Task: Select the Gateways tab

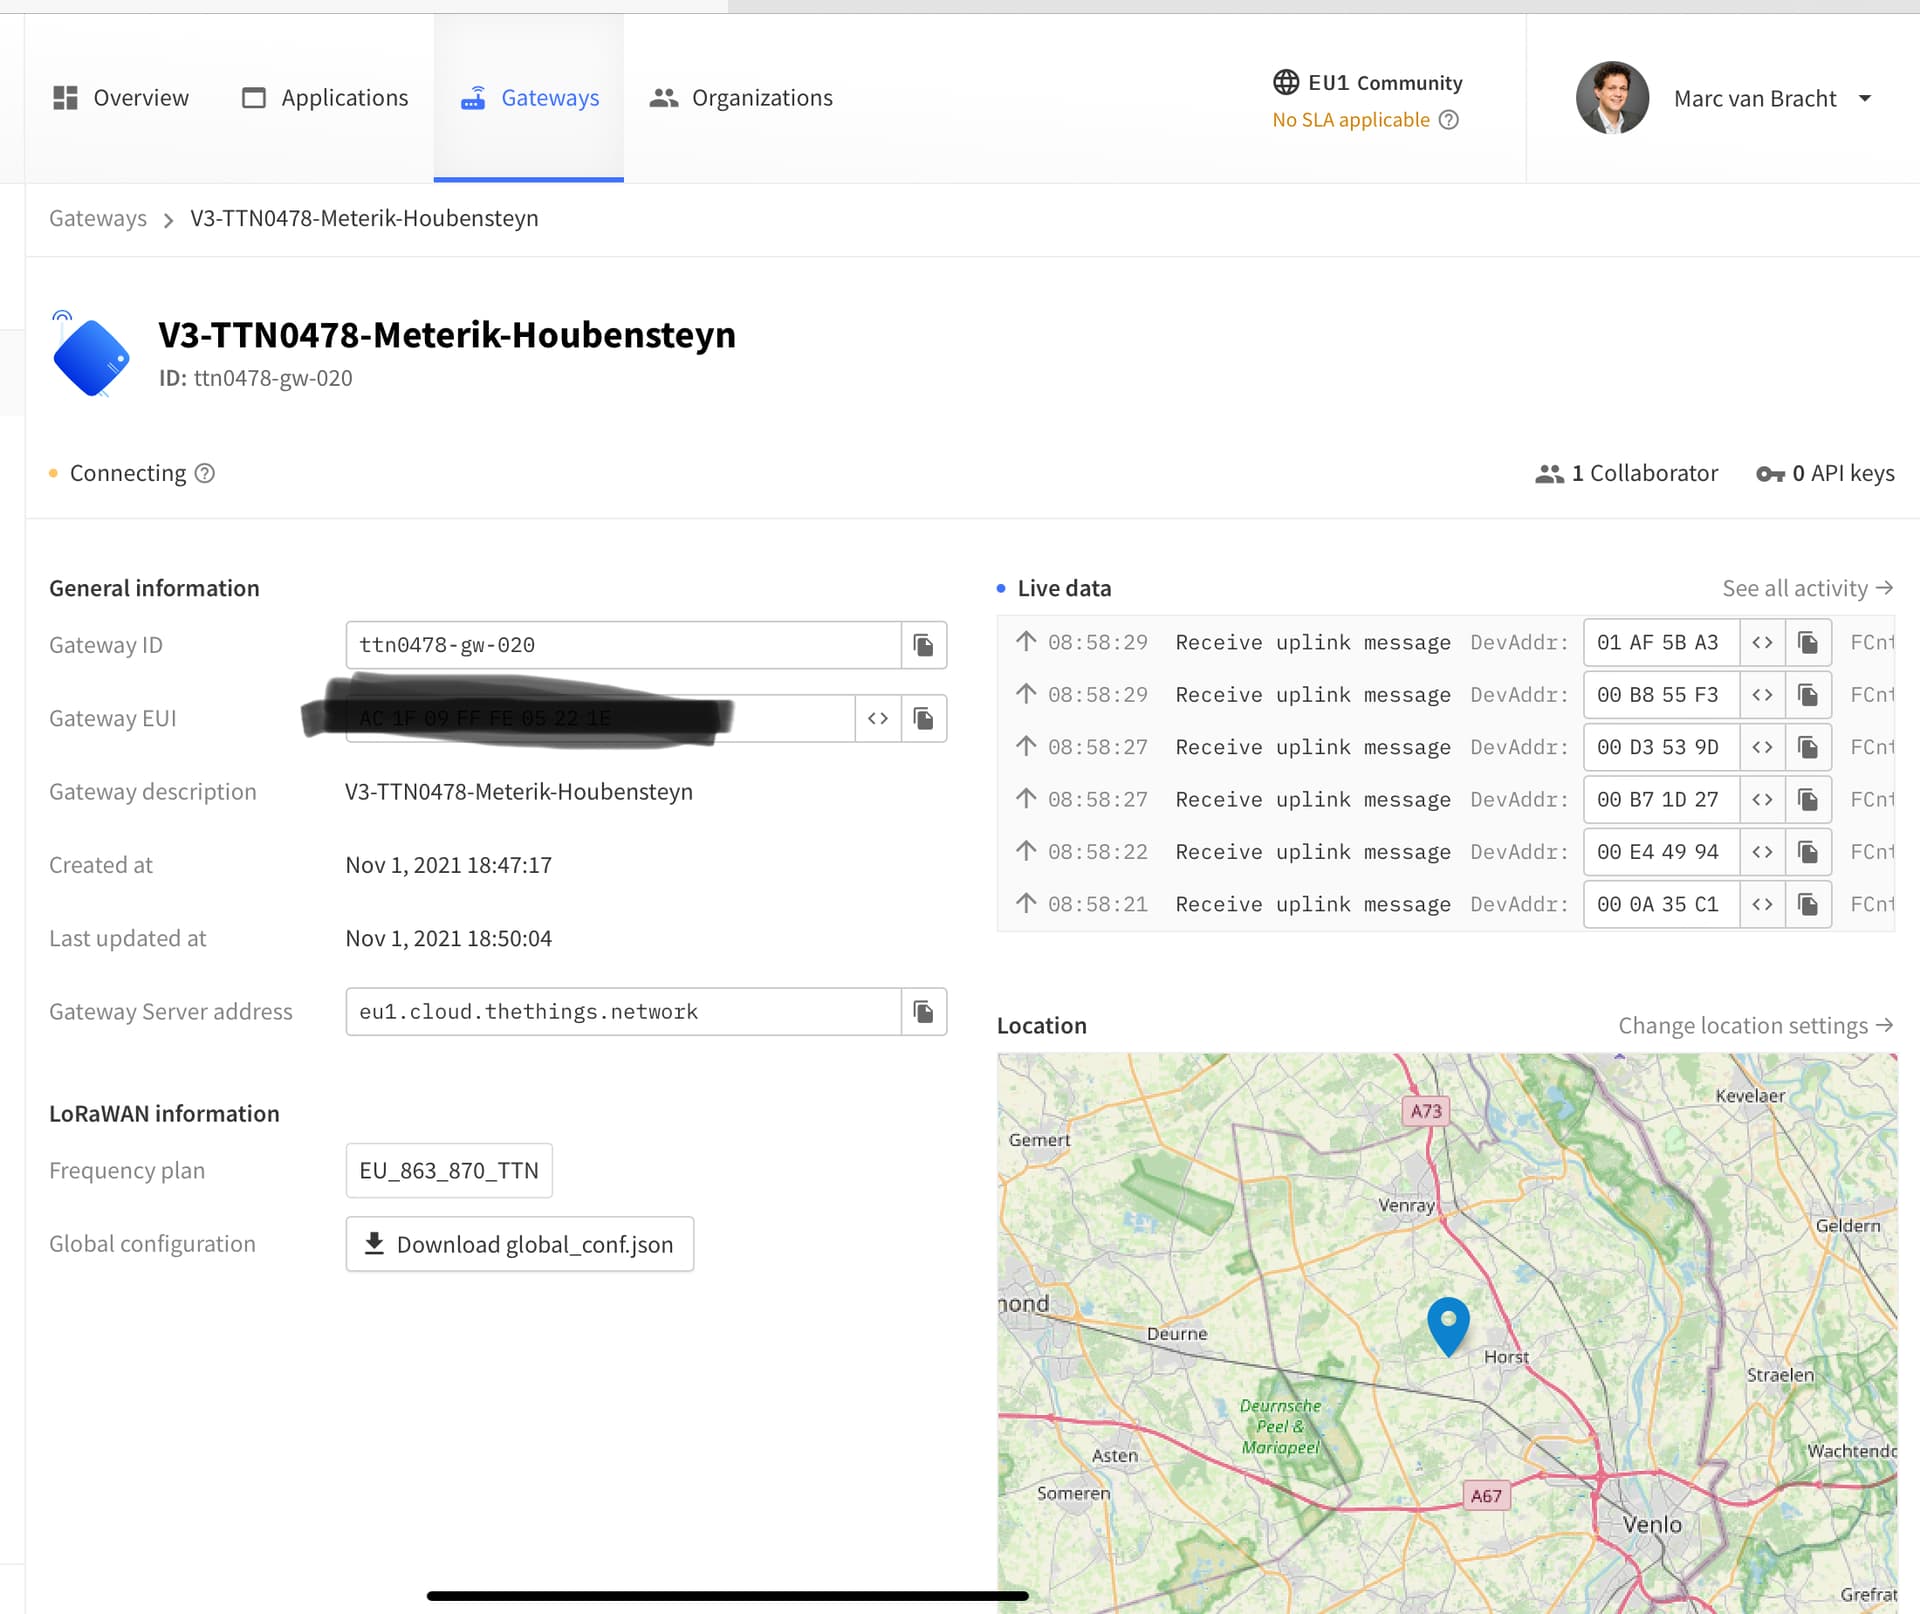Action: click(x=529, y=98)
